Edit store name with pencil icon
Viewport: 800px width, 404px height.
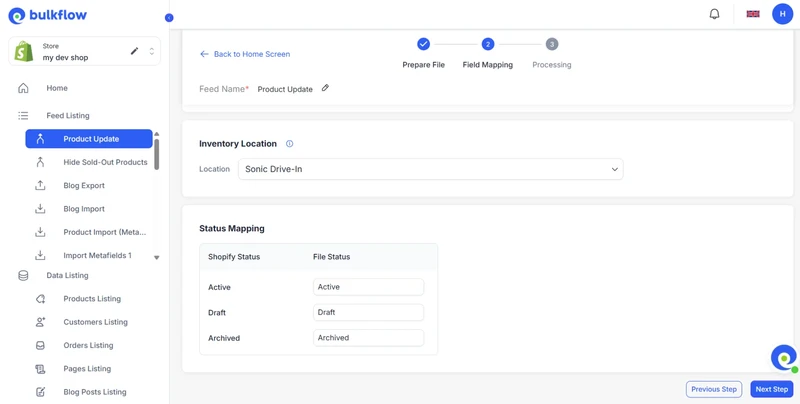click(135, 51)
